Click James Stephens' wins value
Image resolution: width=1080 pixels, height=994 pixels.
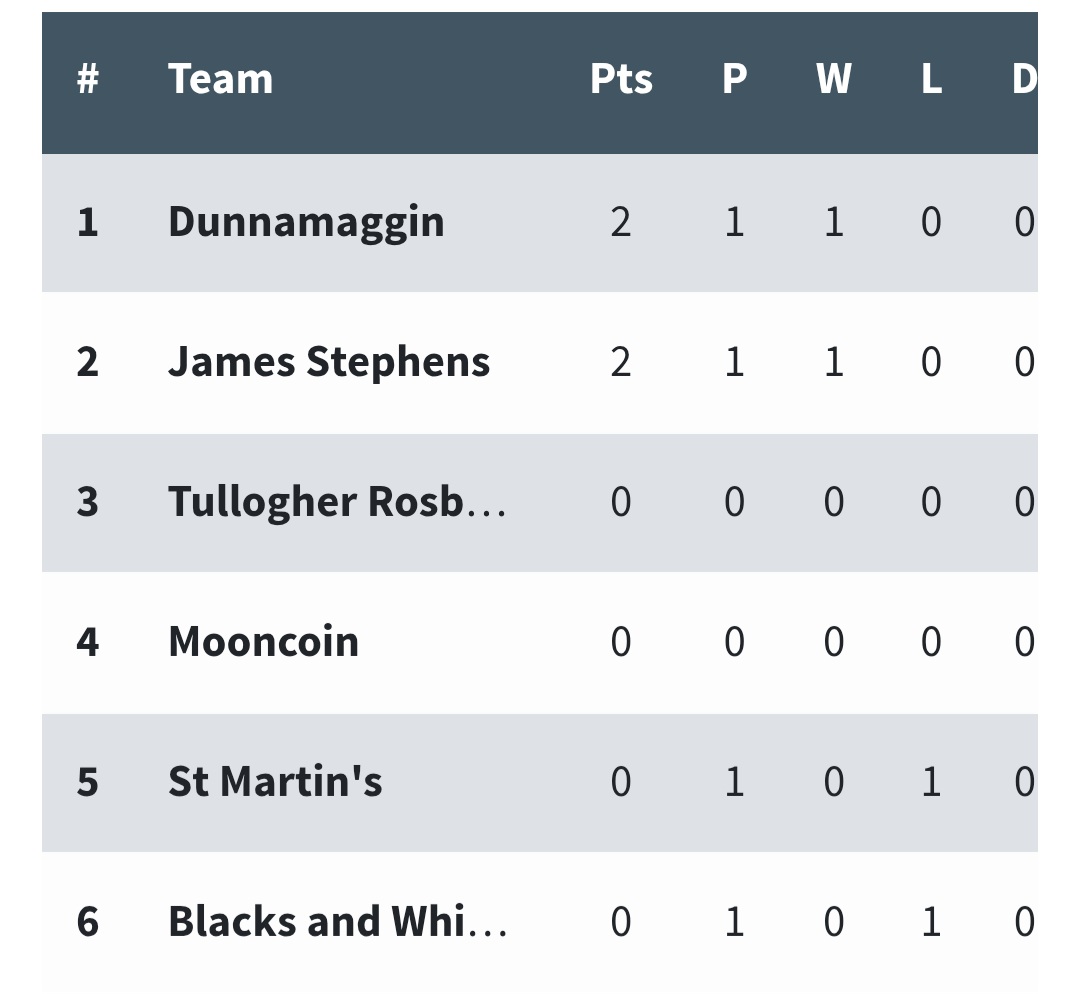click(x=833, y=362)
